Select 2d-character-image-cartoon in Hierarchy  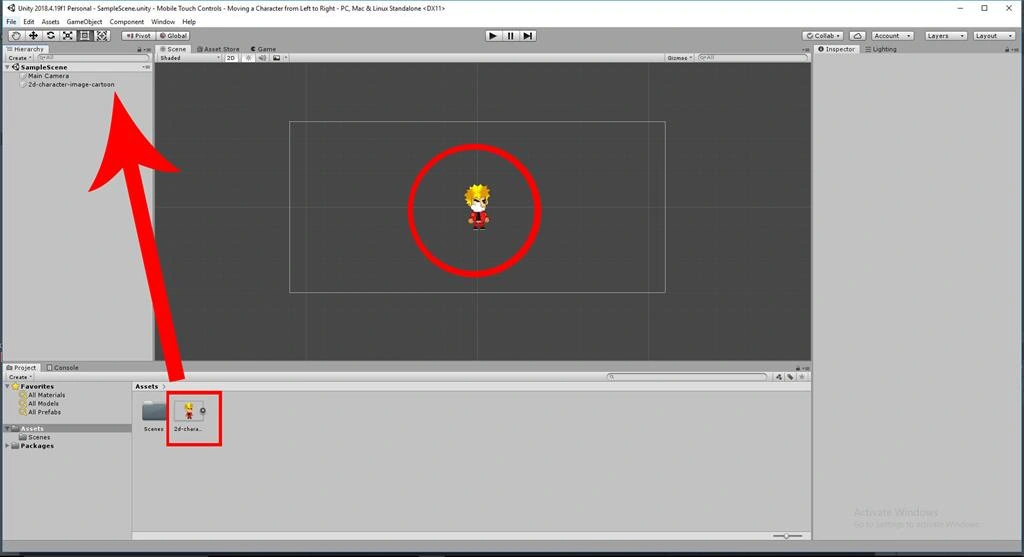click(67, 84)
